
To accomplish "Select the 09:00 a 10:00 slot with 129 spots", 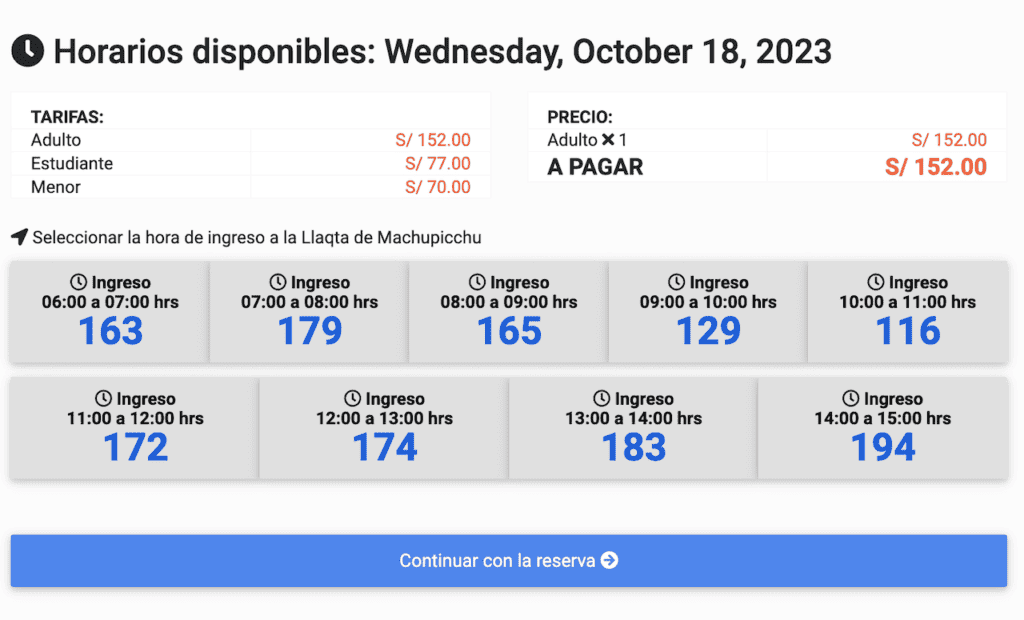I will [708, 312].
